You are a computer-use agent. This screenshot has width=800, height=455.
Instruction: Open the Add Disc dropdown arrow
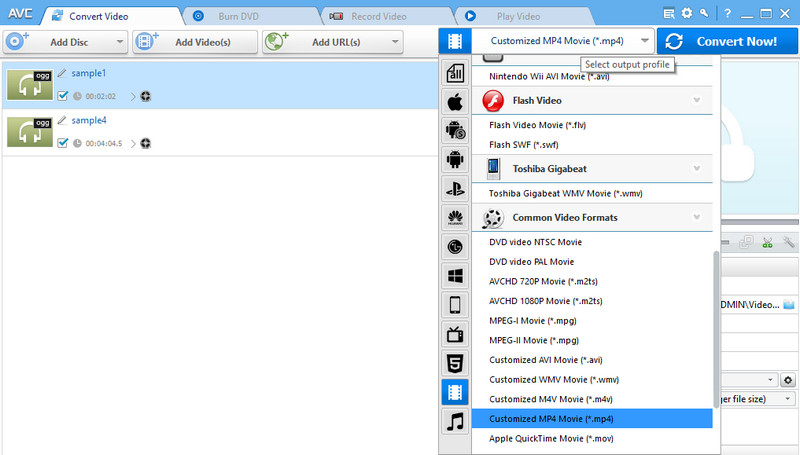click(x=119, y=42)
